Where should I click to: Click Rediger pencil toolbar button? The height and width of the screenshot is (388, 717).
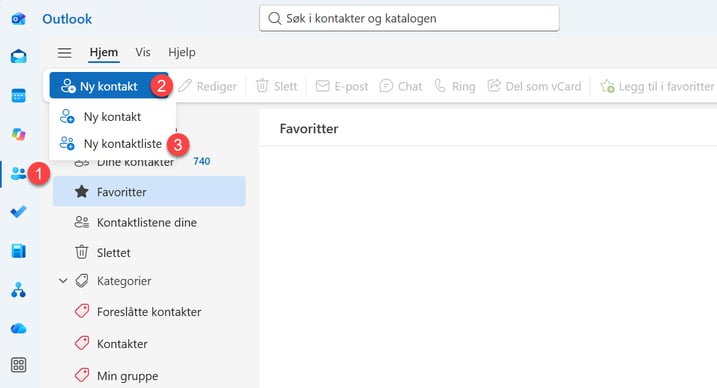pyautogui.click(x=208, y=86)
